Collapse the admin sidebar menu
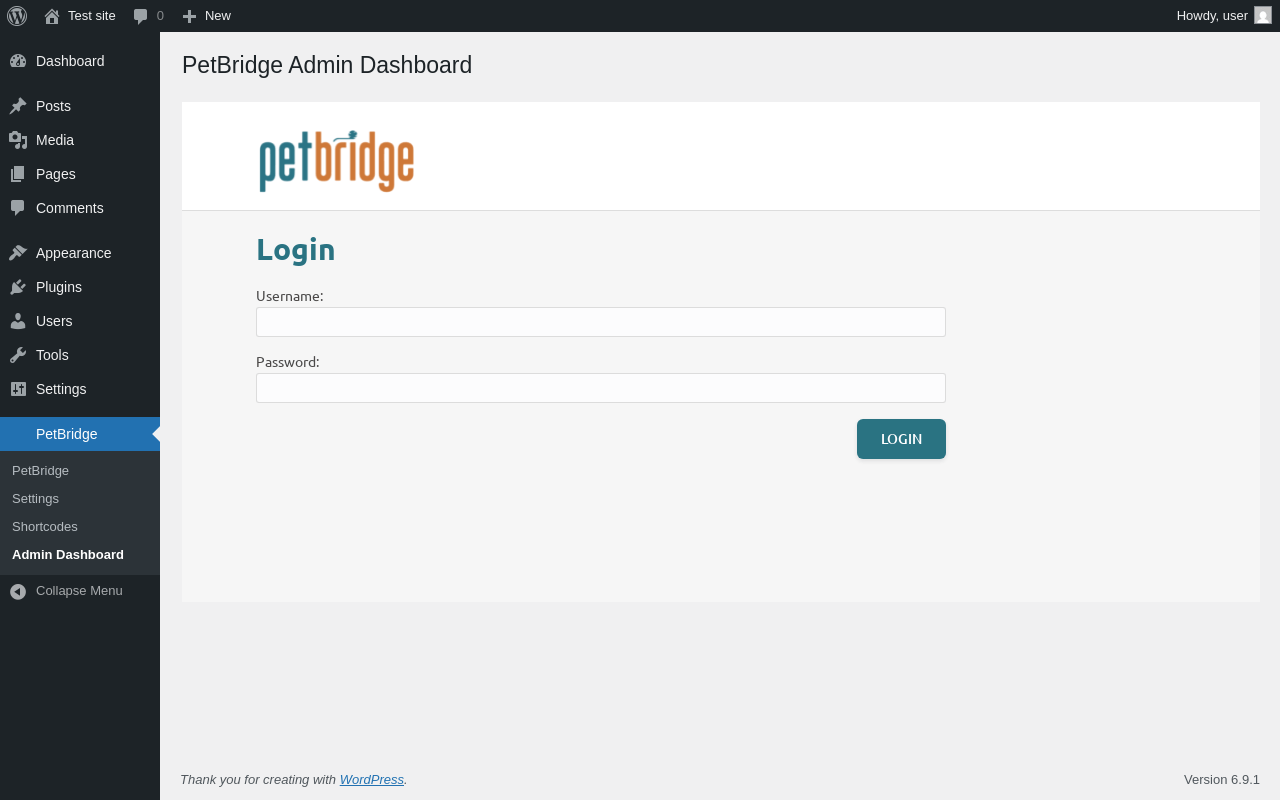Viewport: 1280px width, 800px height. (x=66, y=591)
